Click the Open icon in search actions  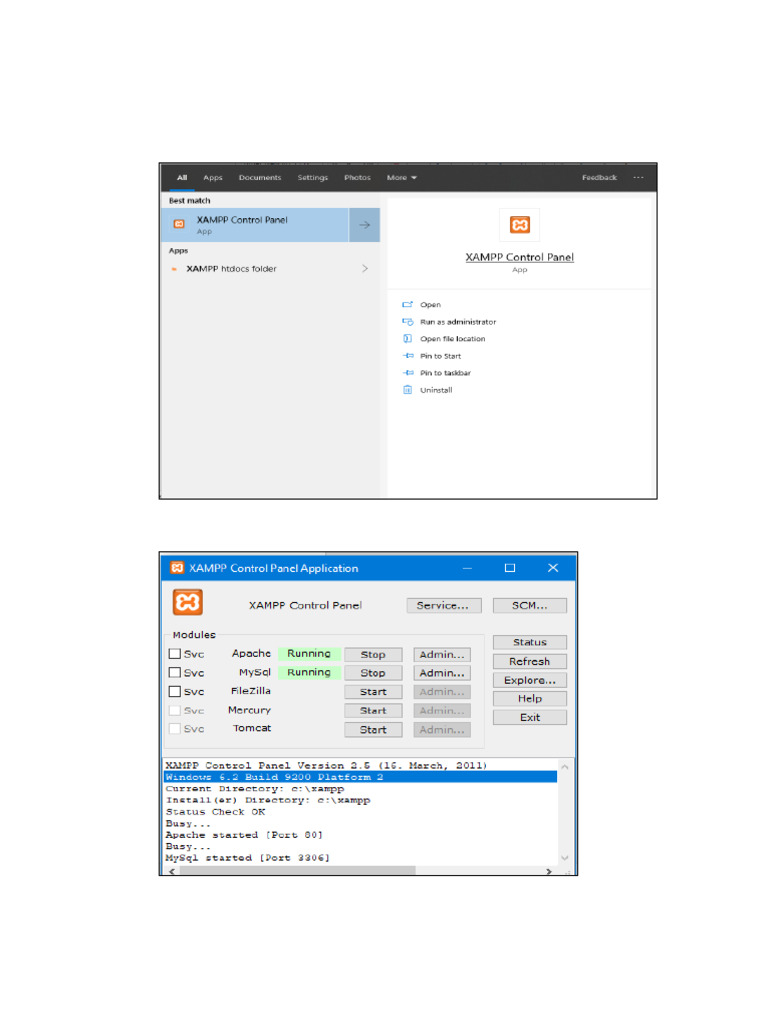(x=408, y=304)
